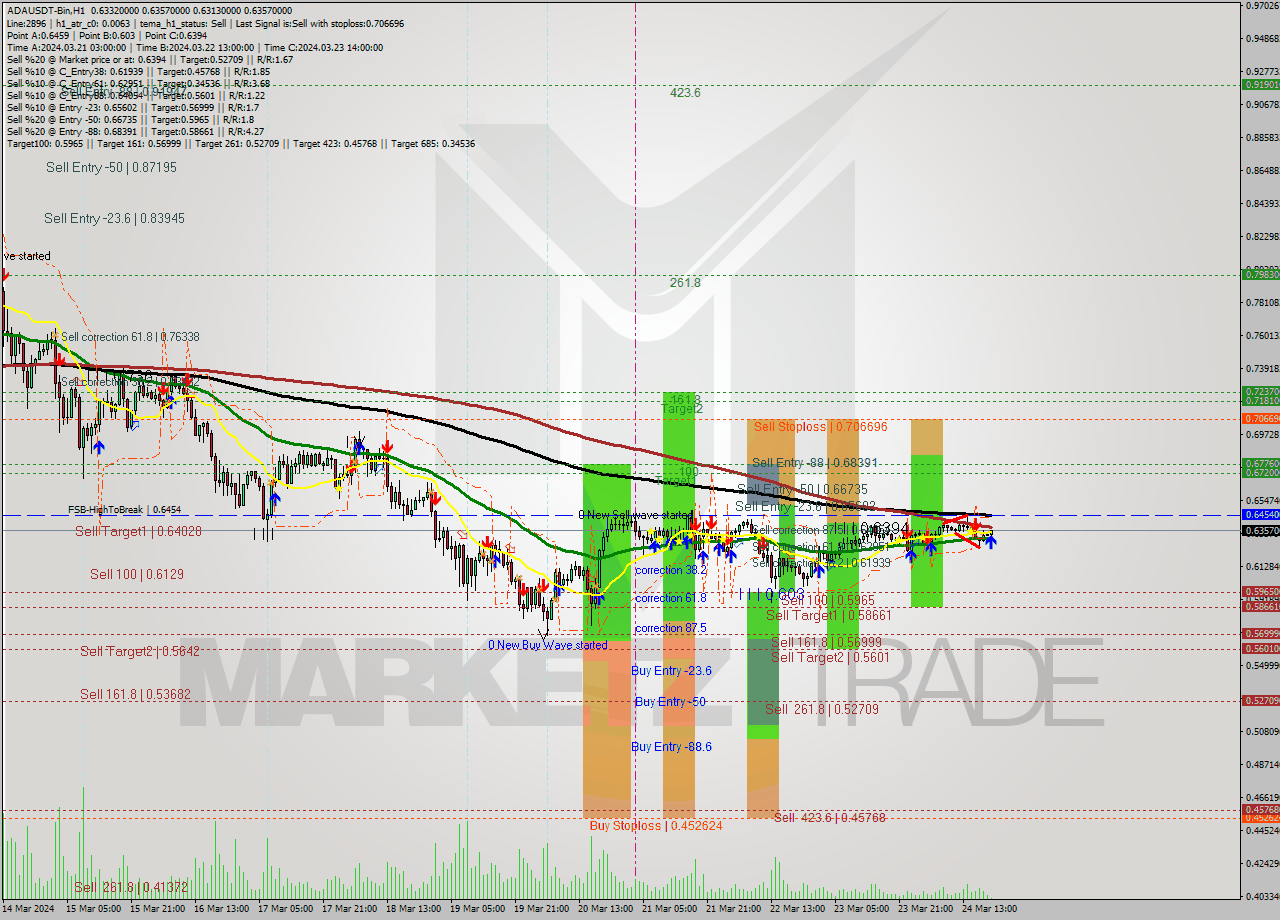The height and width of the screenshot is (920, 1280).
Task: Select the "correction 87.5" label
Action: pos(671,628)
